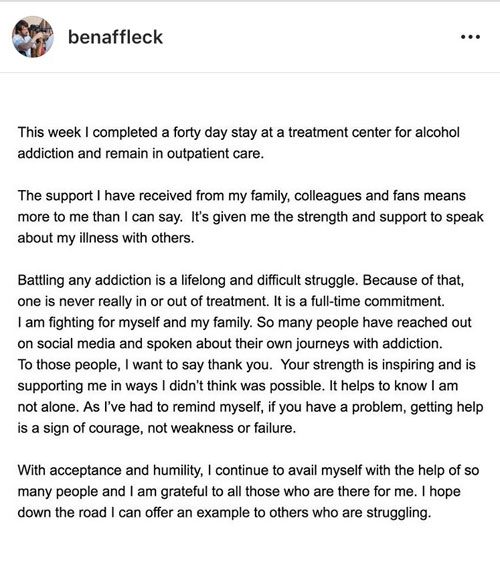Select the line "addiction and remain in outpatient care"
This screenshot has height=571, width=500.
[141, 154]
